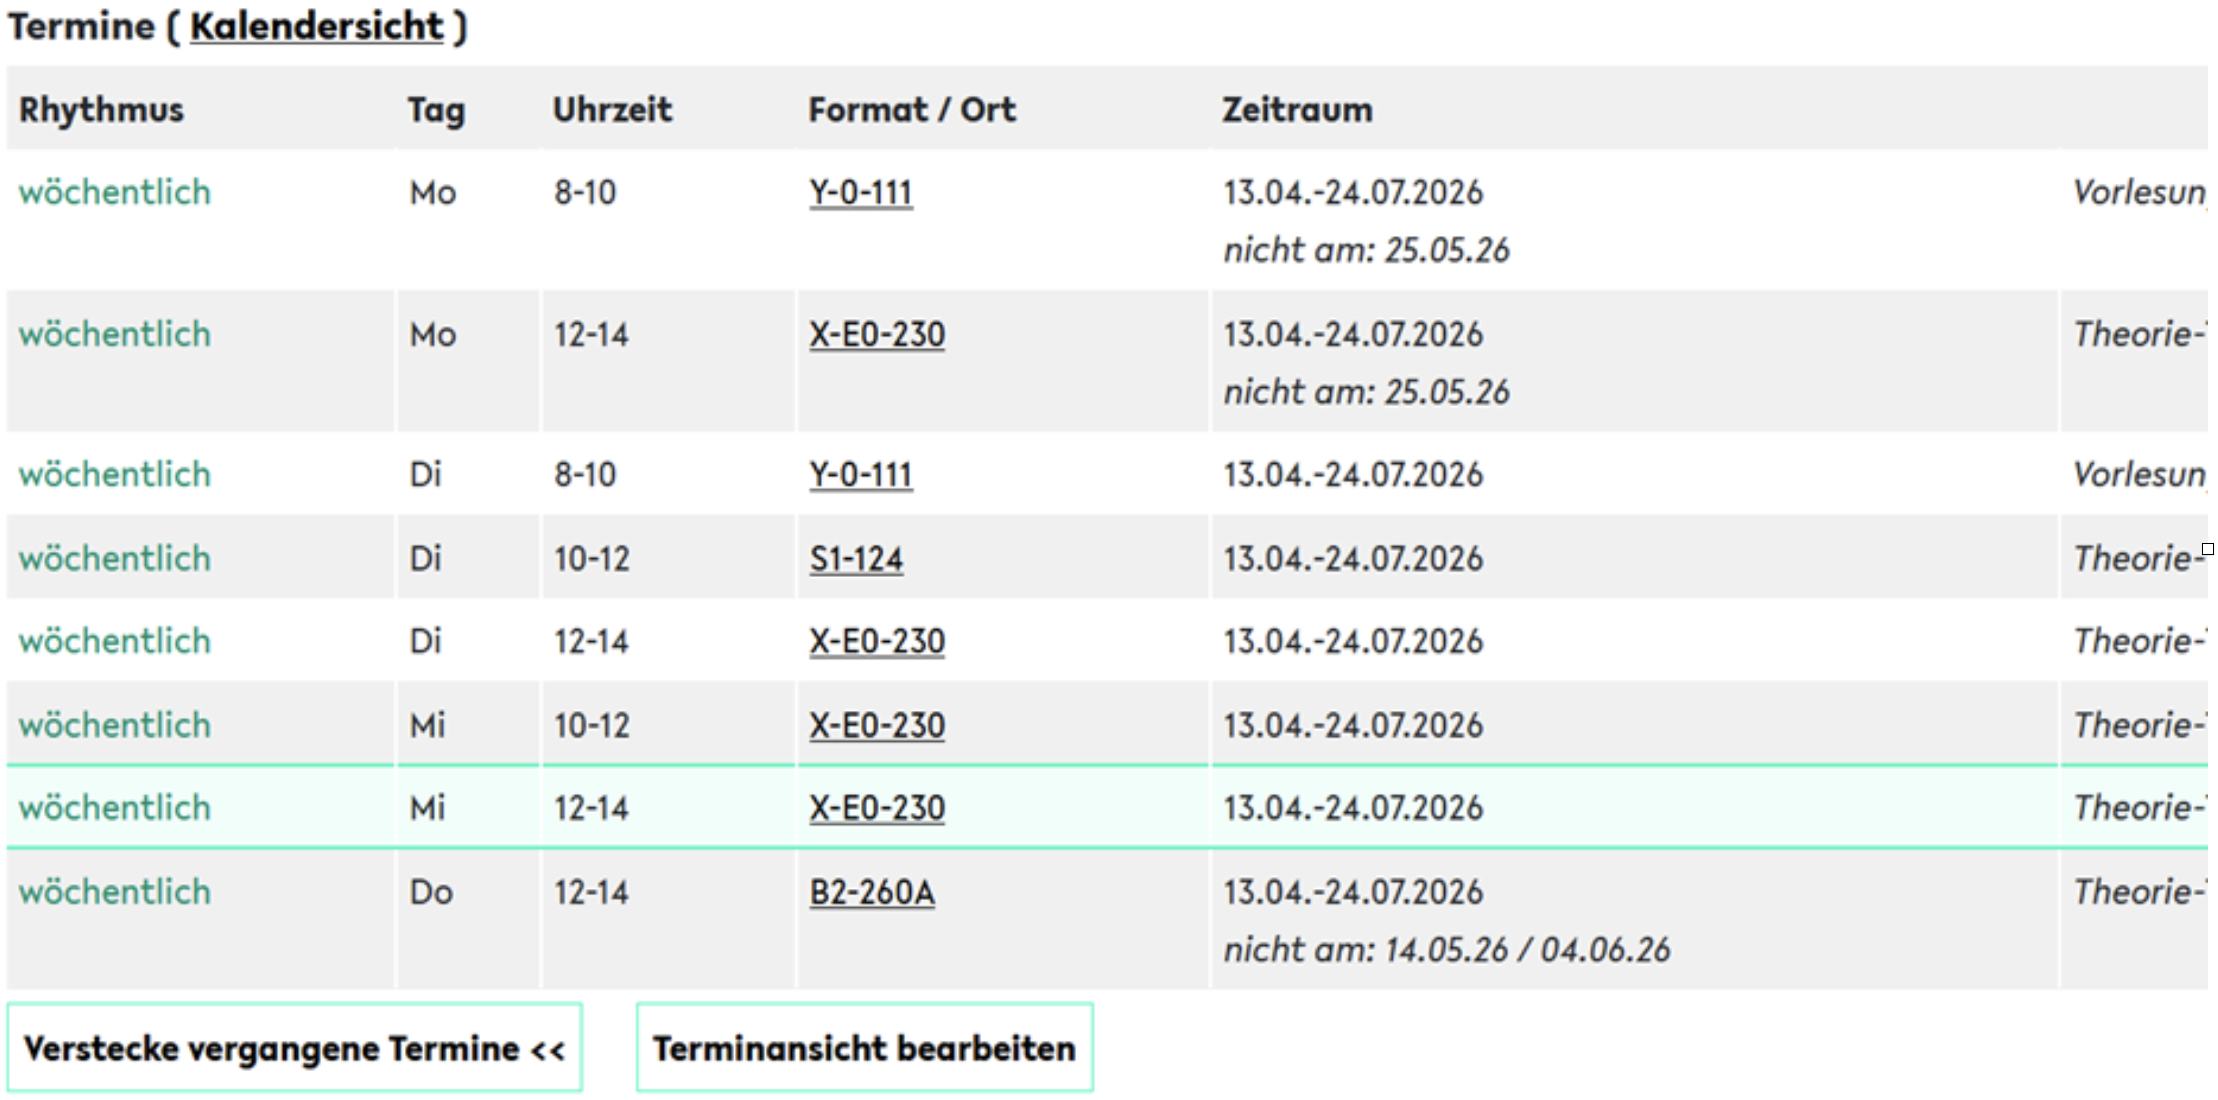Select wöchentlich in highlighted Wednesday 12-14 row

(x=115, y=808)
